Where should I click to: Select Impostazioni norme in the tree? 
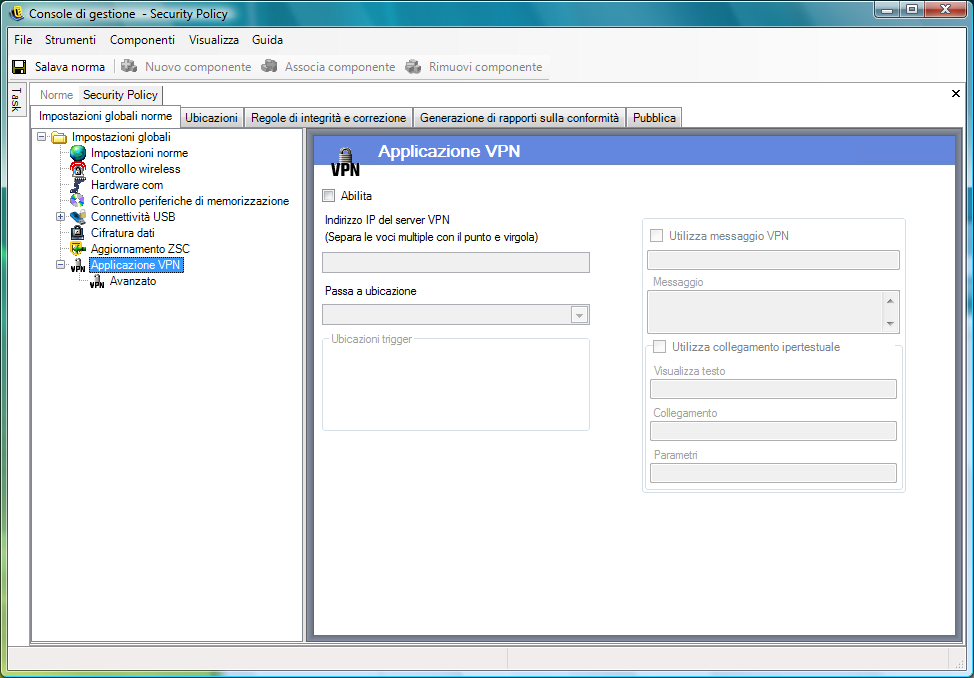[139, 153]
